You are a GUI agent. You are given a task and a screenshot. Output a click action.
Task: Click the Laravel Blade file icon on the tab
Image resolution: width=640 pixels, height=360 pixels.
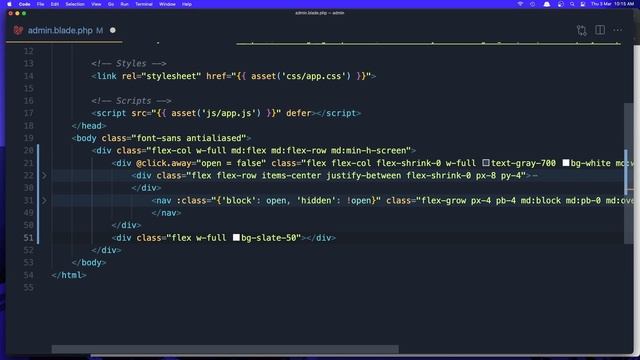[x=18, y=30]
